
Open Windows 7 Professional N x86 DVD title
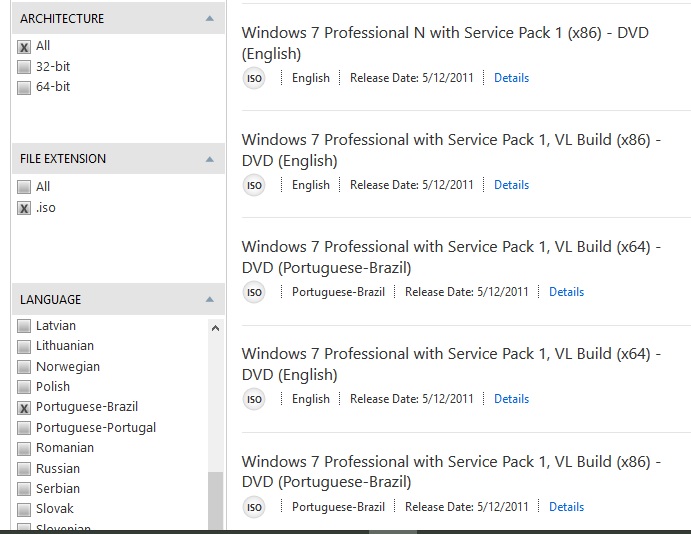(445, 43)
